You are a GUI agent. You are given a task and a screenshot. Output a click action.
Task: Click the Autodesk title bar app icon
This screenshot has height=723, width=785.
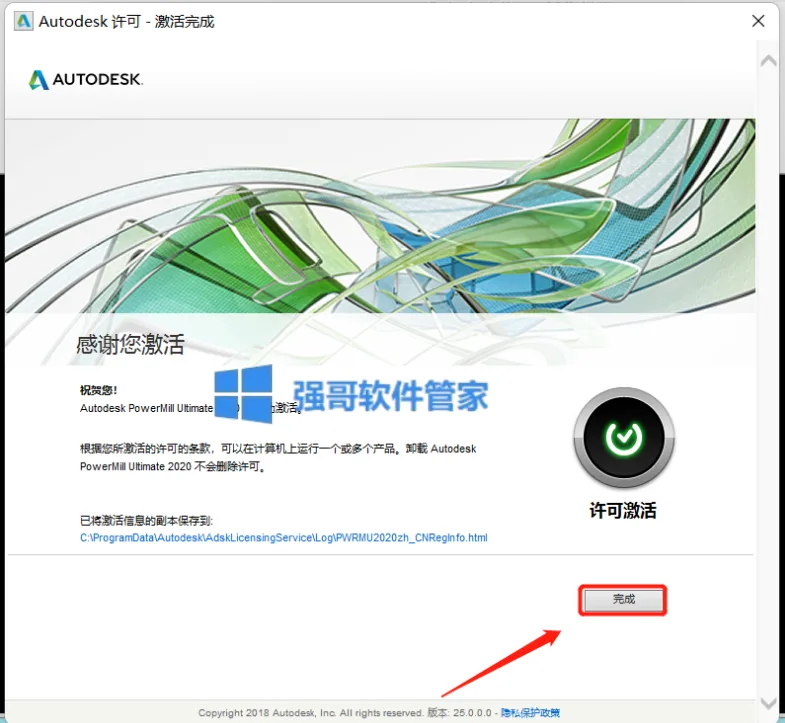tap(23, 21)
